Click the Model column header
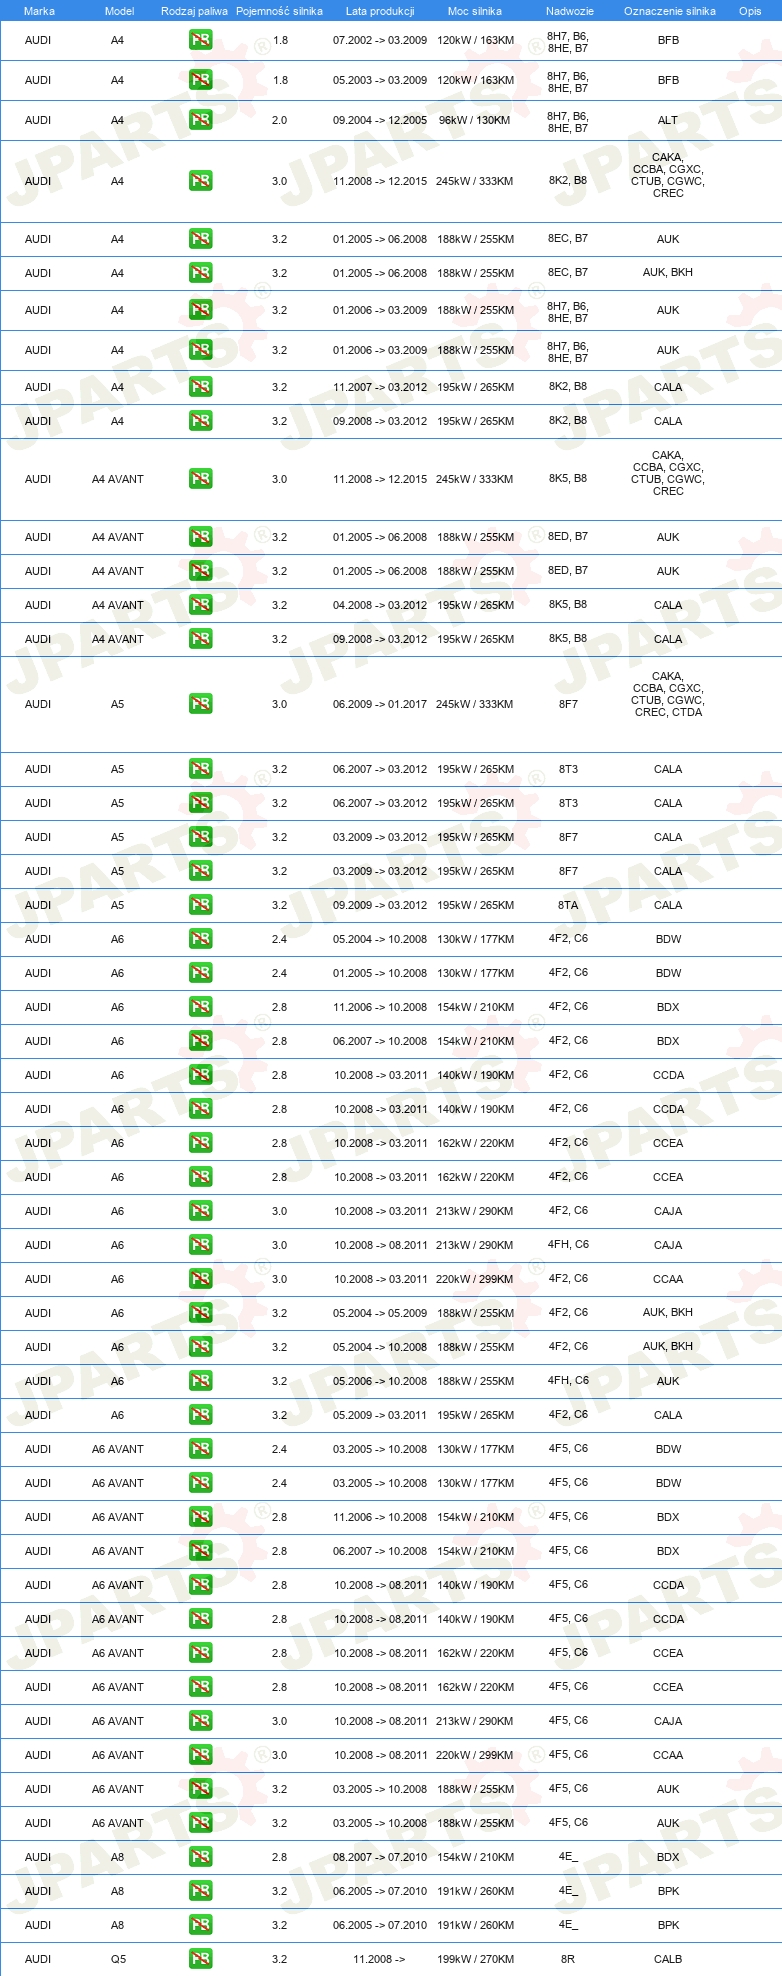The image size is (782, 1976). (119, 11)
